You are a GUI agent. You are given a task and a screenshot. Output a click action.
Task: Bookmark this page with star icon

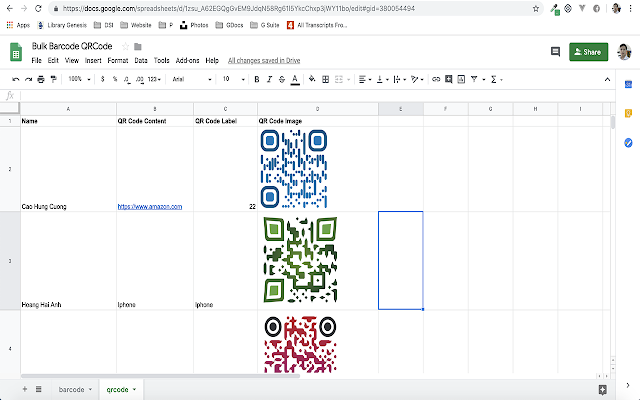pyautogui.click(x=536, y=9)
